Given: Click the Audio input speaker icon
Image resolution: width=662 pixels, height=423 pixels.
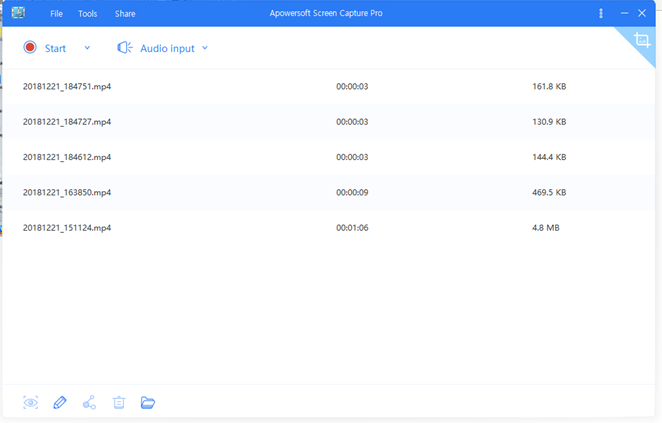Looking at the screenshot, I should pos(125,48).
